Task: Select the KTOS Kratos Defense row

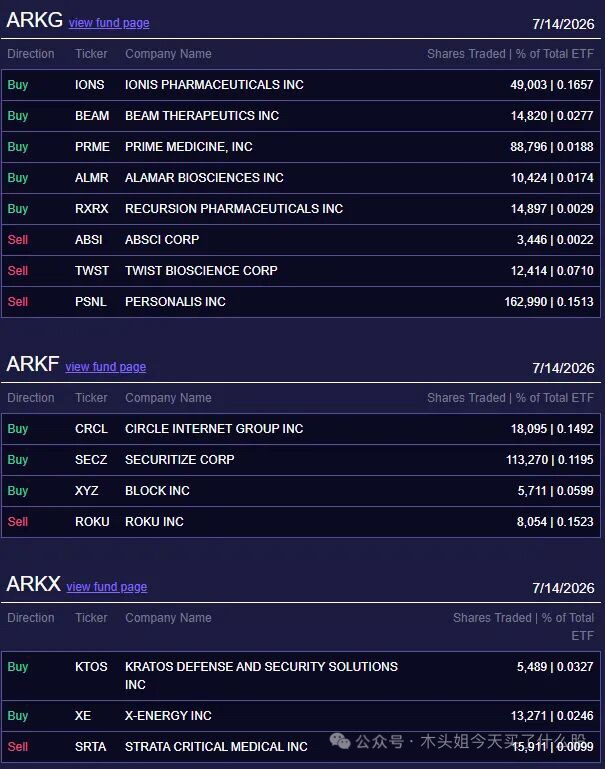Action: [301, 676]
